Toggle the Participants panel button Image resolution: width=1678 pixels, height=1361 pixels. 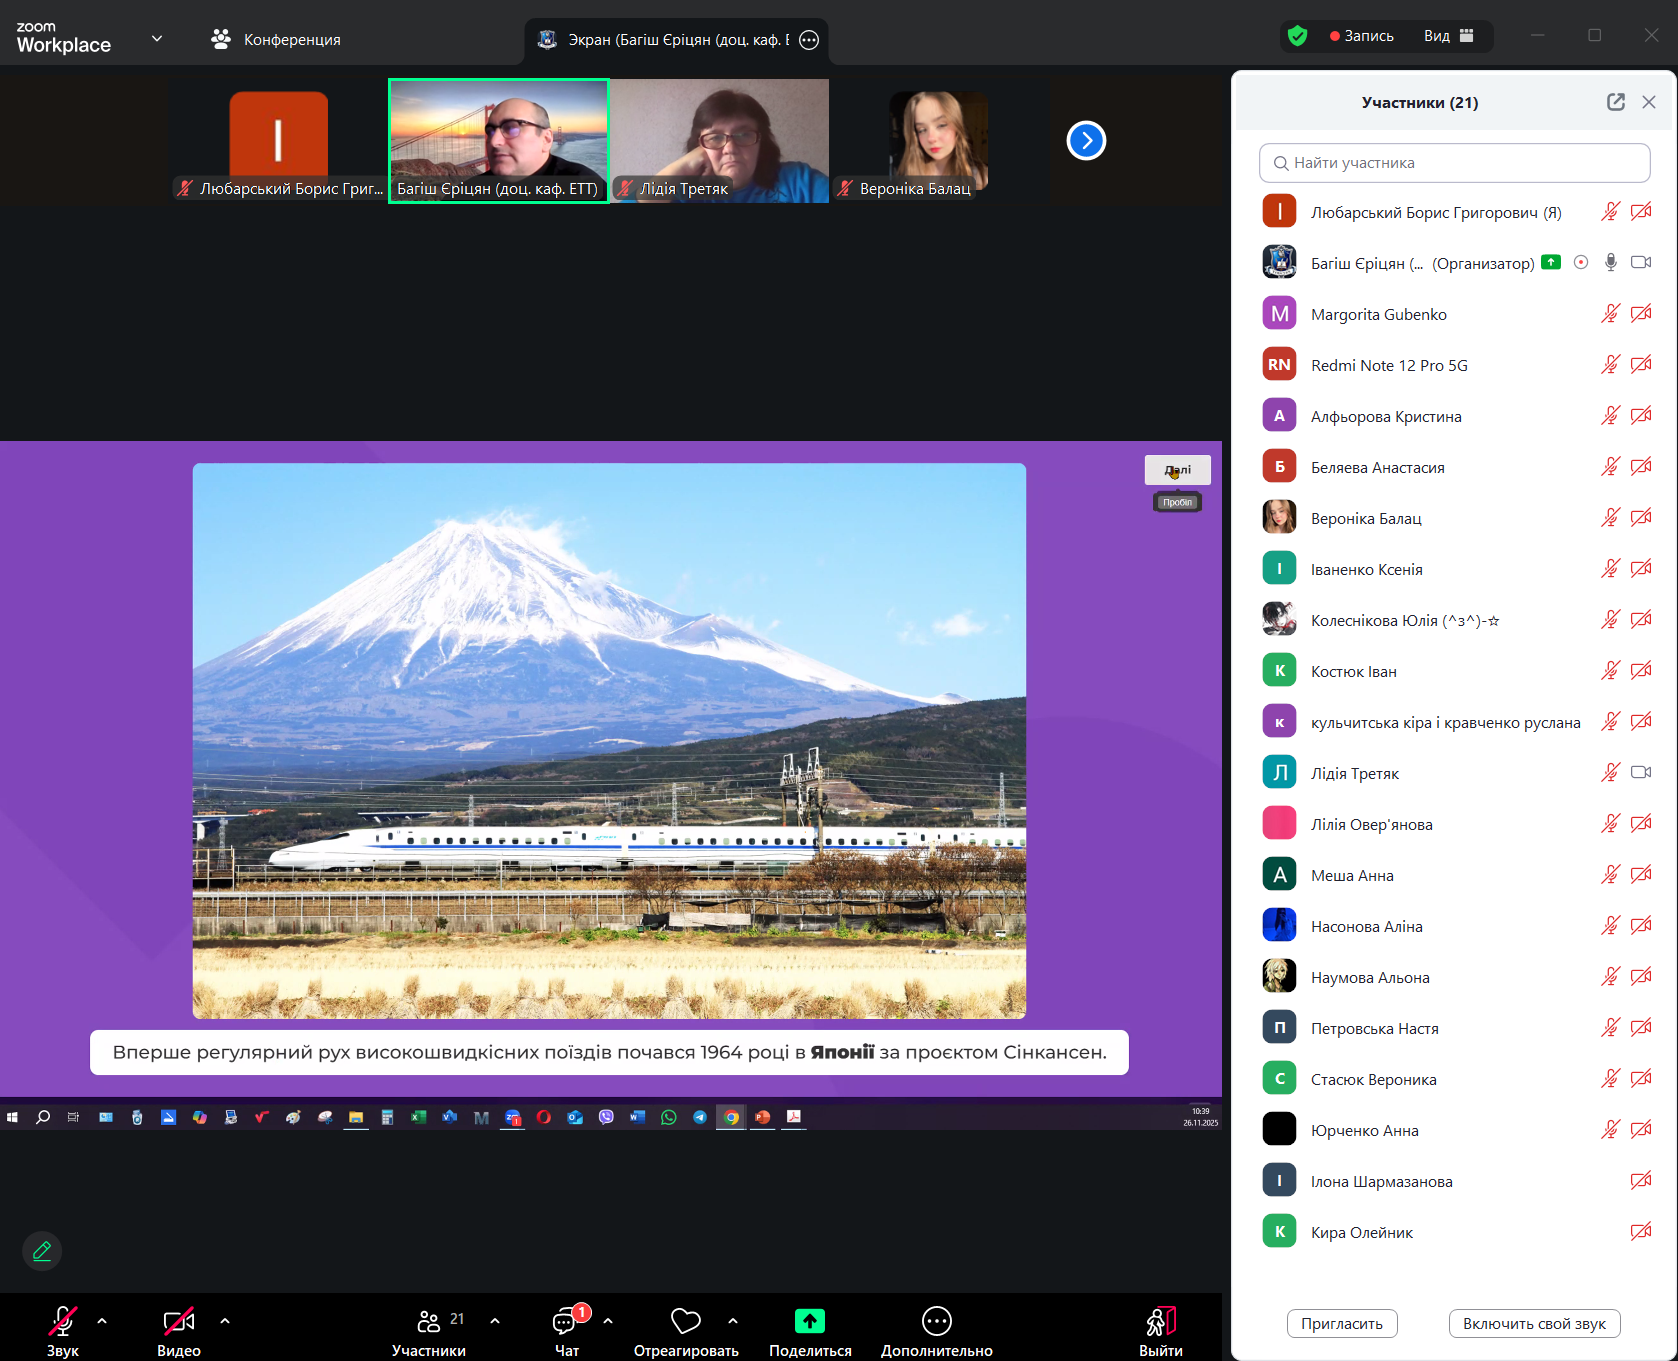click(x=429, y=1322)
